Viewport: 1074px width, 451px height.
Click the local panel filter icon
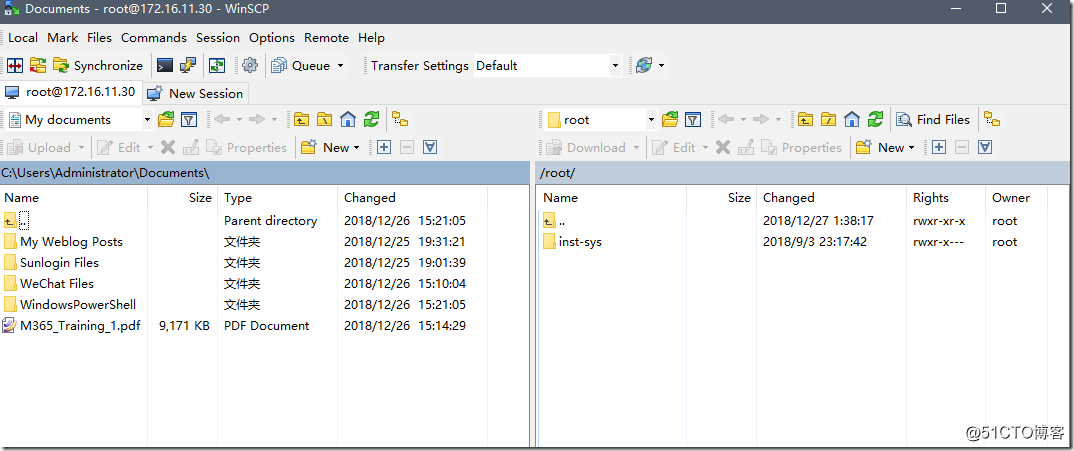pyautogui.click(x=189, y=120)
